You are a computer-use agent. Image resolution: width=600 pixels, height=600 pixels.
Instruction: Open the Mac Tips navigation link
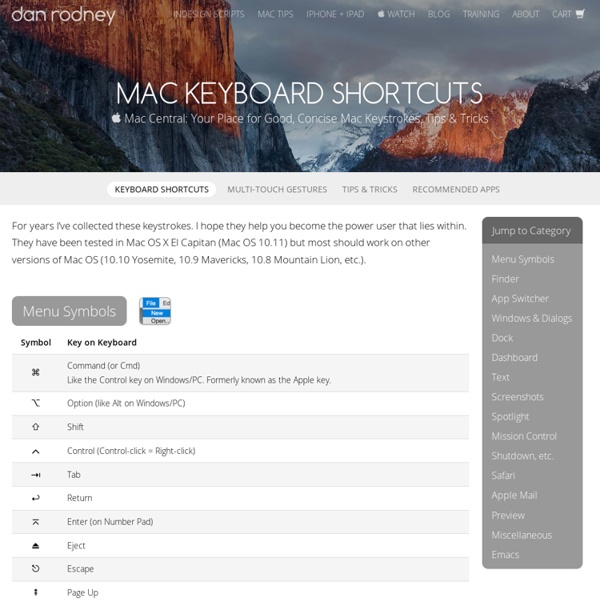(x=275, y=14)
